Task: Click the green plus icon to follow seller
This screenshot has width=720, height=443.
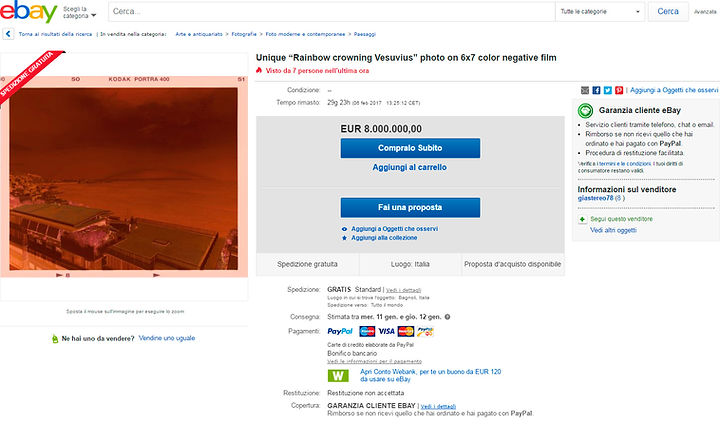Action: (582, 219)
